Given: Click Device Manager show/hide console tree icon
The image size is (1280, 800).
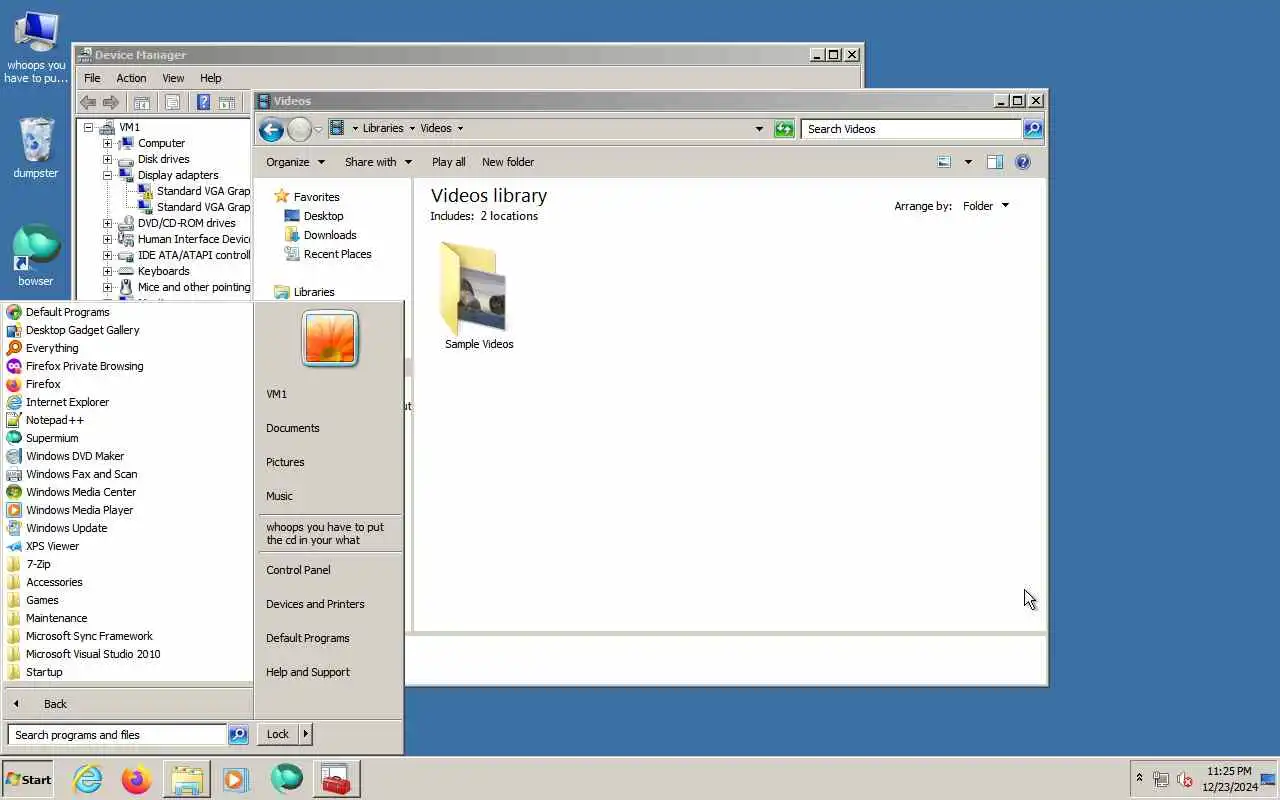Looking at the screenshot, I should coord(142,102).
